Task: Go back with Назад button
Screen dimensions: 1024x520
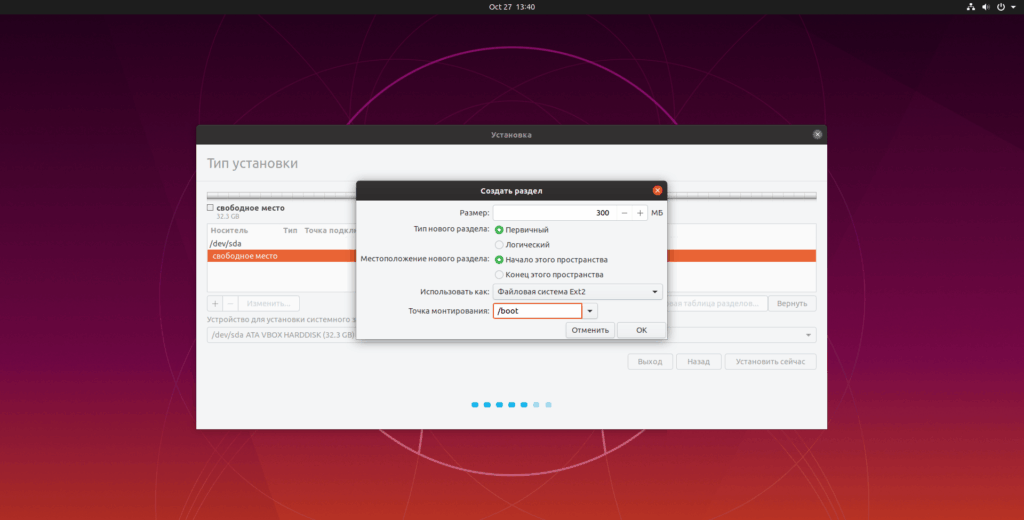Action: coord(698,361)
